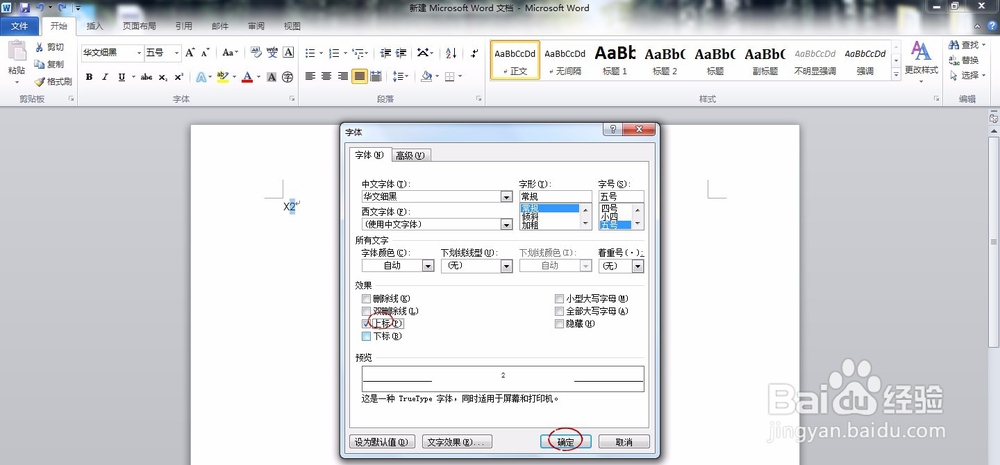Check the 隐藏 (hidden) checkbox
This screenshot has height=465, width=1000.
tap(559, 323)
